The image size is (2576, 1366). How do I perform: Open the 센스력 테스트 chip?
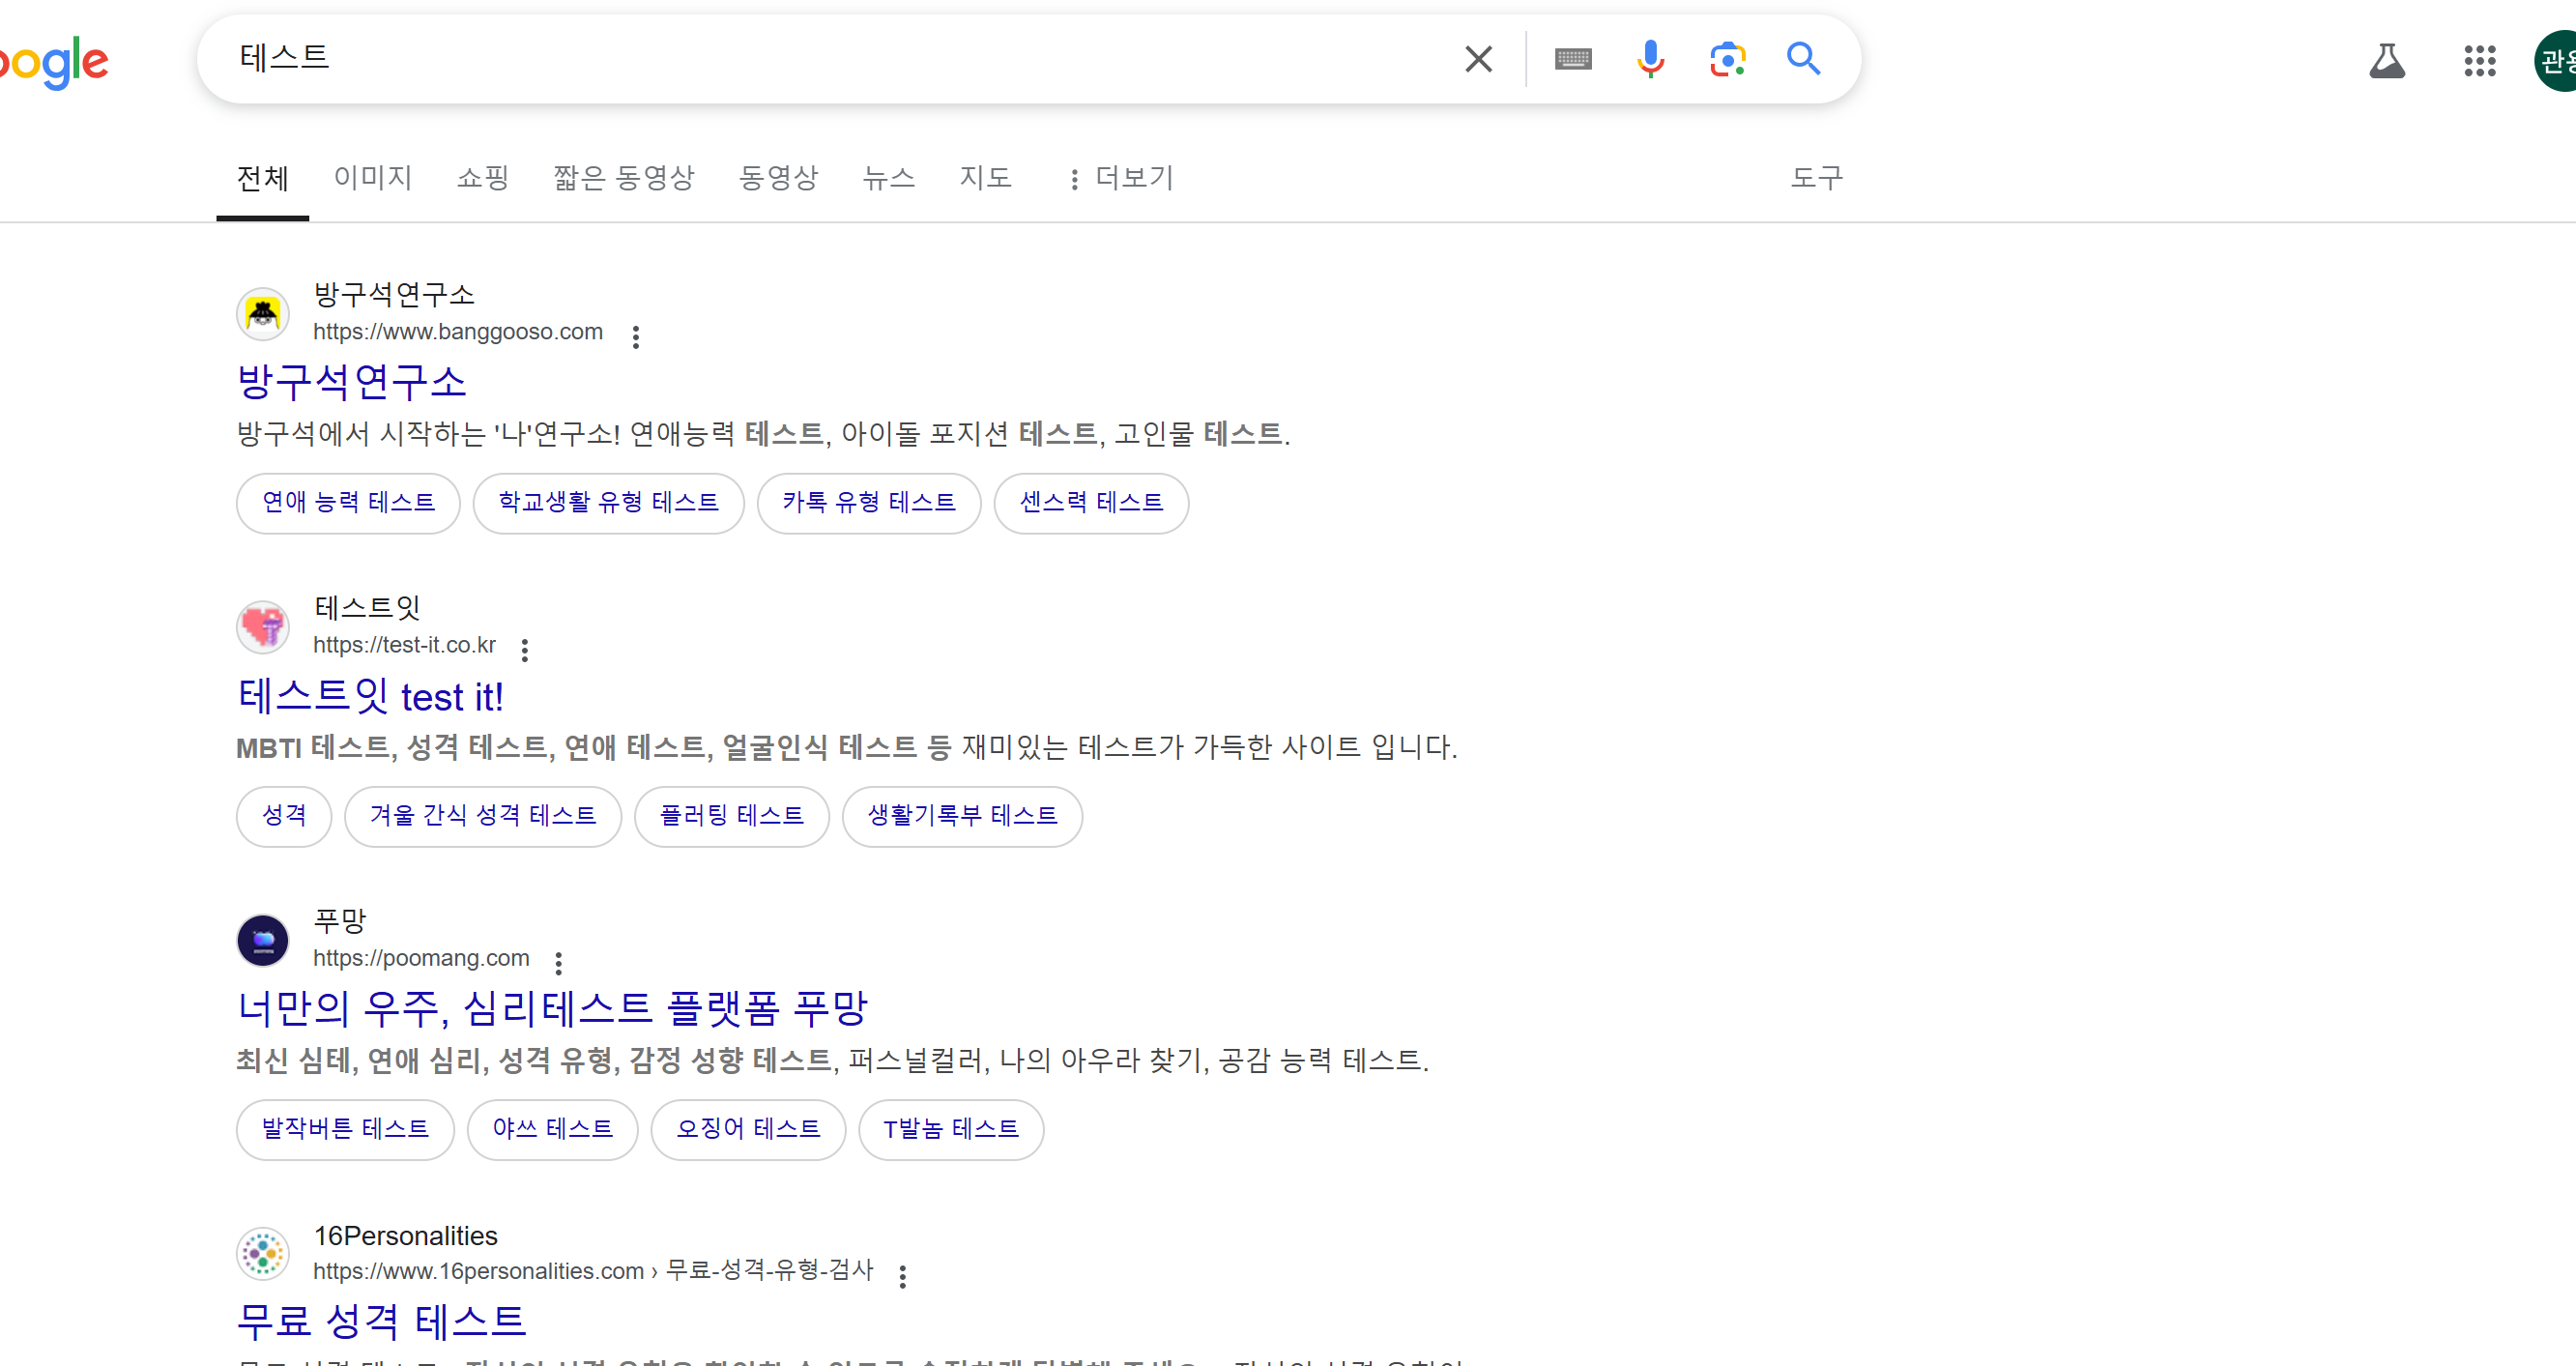(1091, 503)
